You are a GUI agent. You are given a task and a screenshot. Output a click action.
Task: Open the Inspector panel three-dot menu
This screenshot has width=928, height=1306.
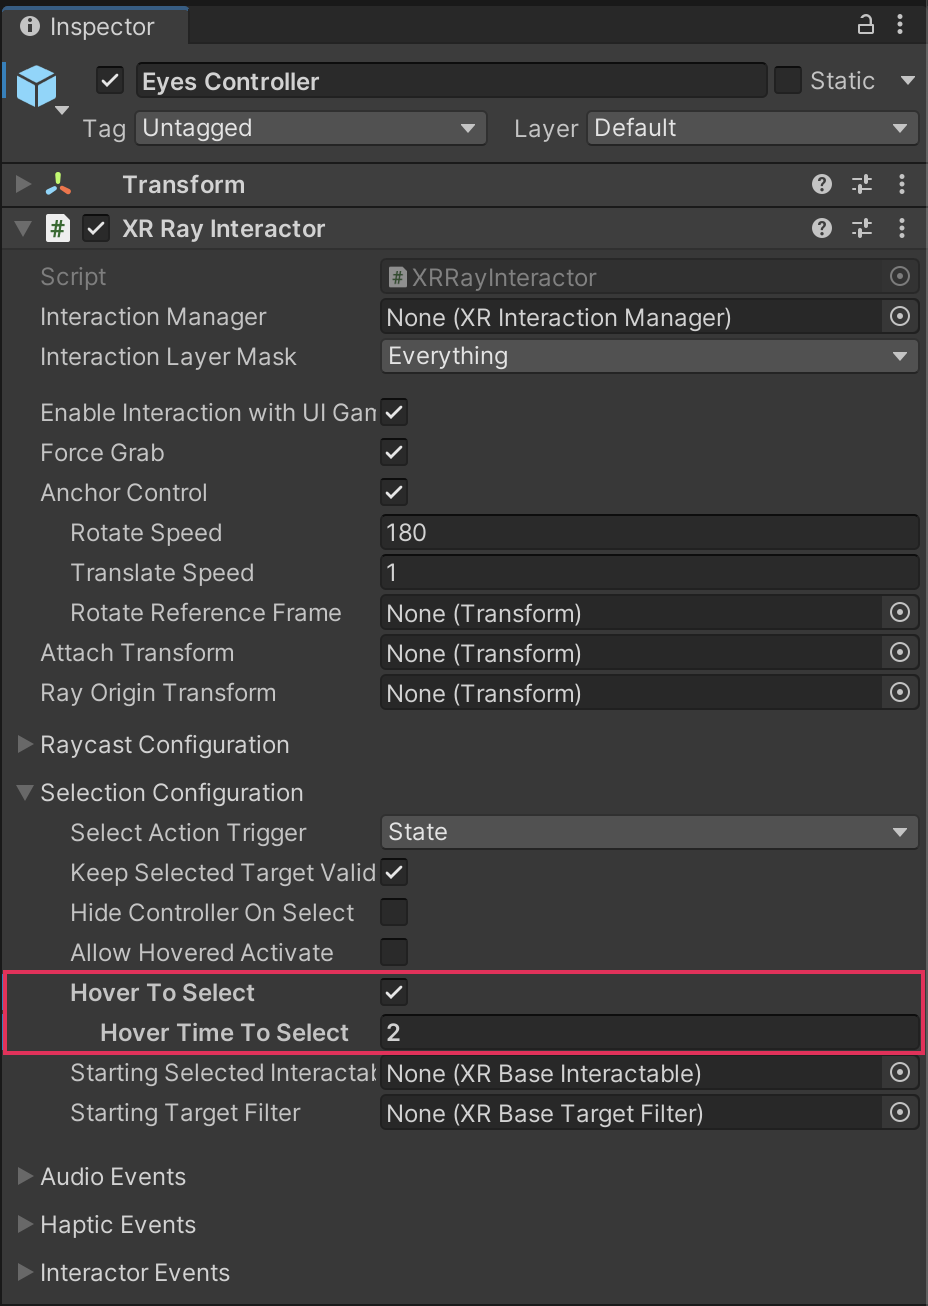point(901,25)
